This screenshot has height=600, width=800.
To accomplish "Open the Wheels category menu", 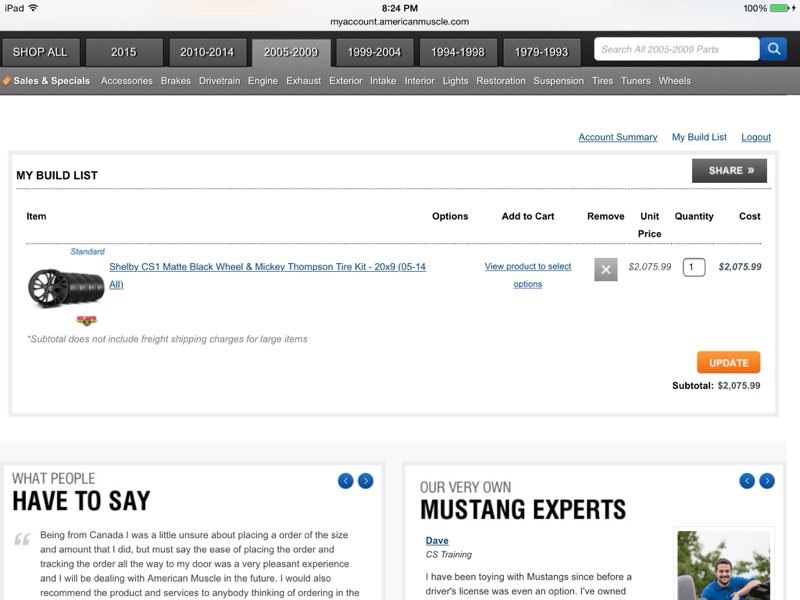I will [x=674, y=81].
